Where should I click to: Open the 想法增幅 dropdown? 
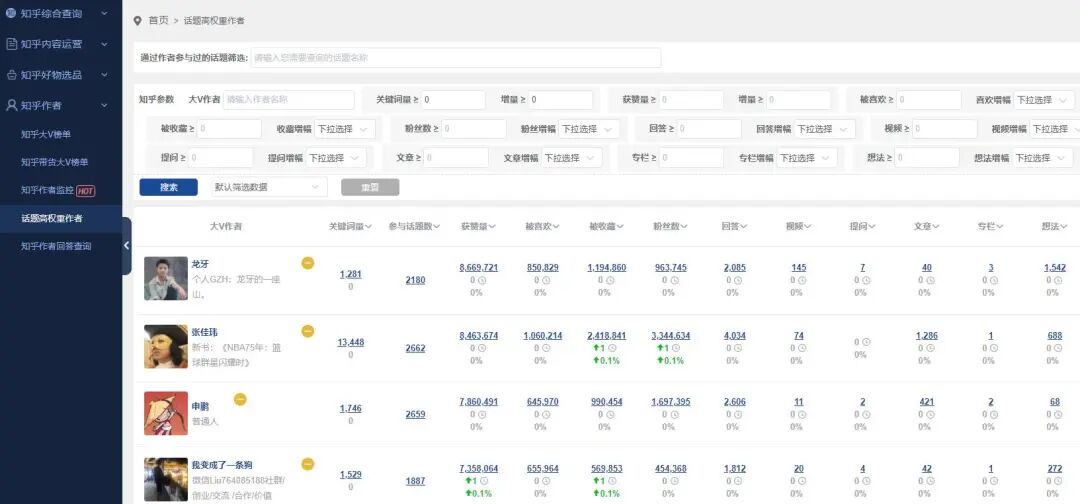pyautogui.click(x=1043, y=158)
